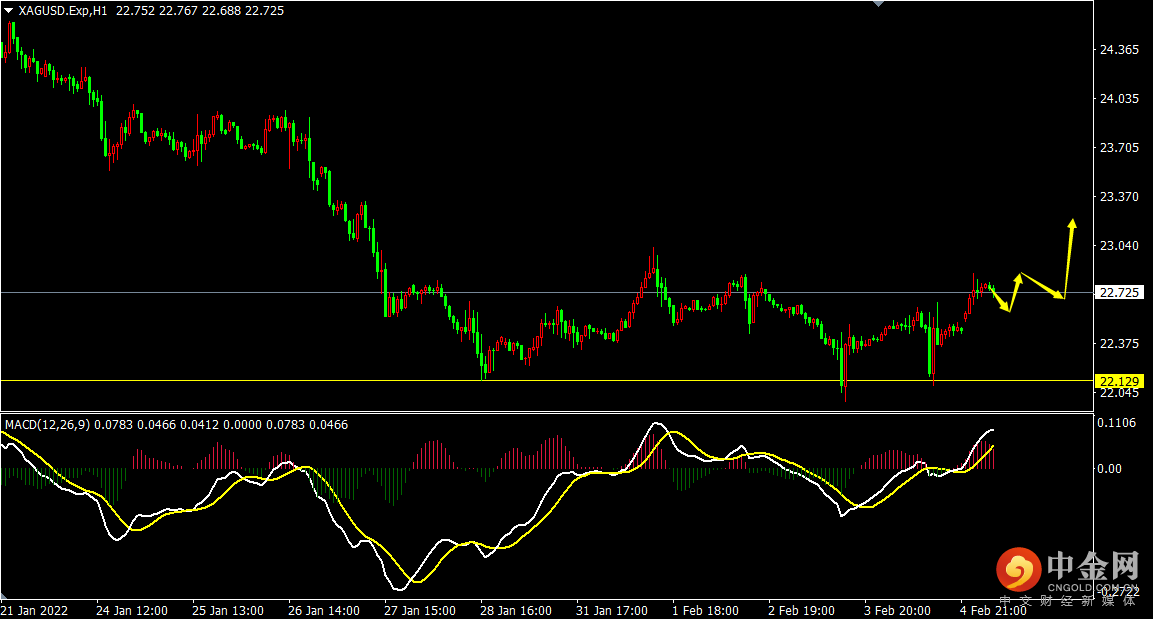Click time axis label 3 Feb 20:00

[x=897, y=611]
